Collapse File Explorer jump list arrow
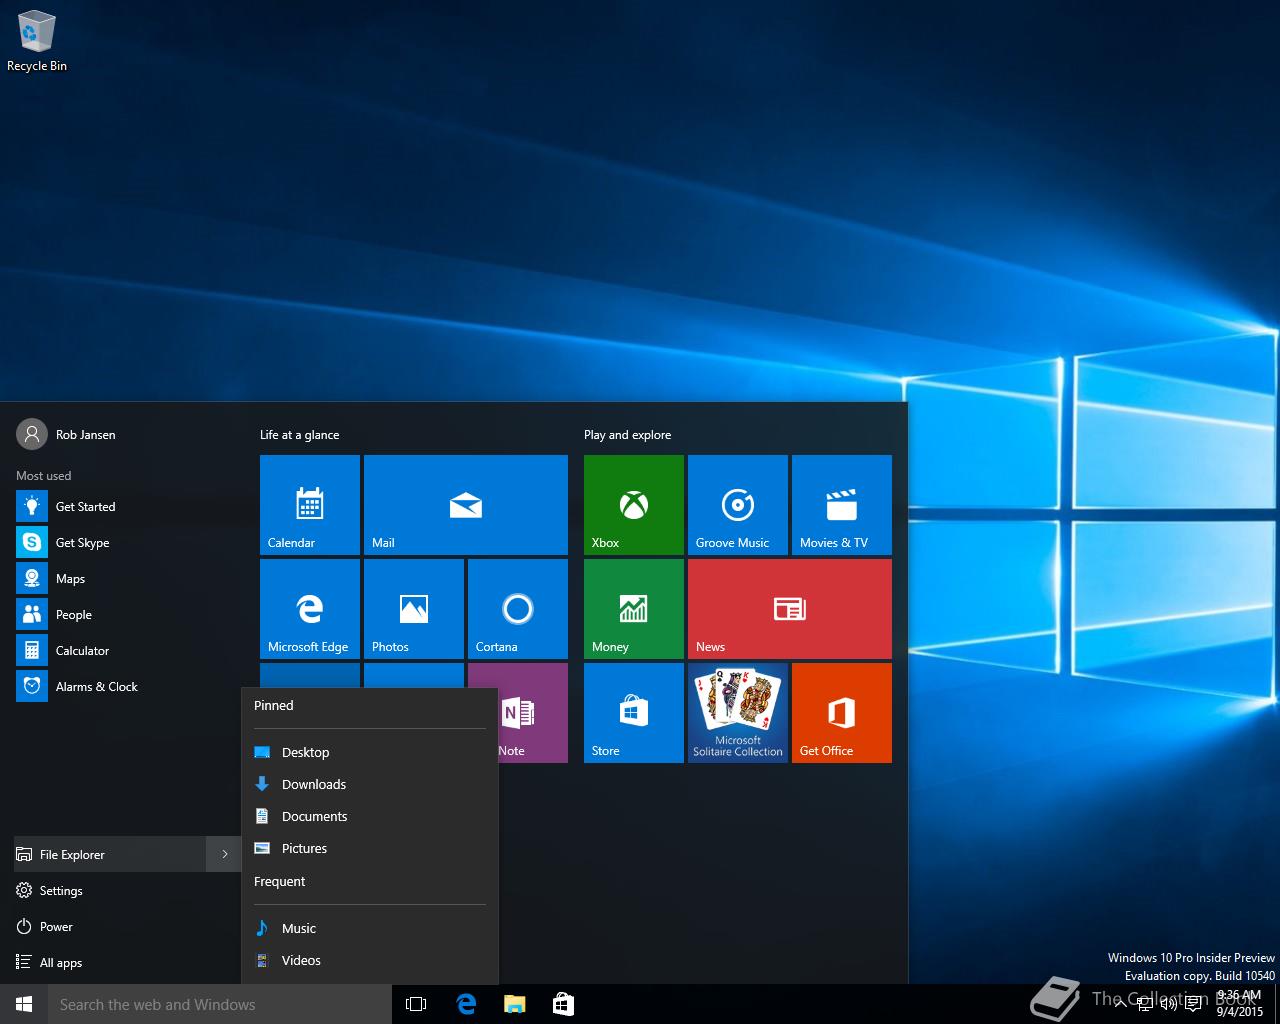Image resolution: width=1280 pixels, height=1024 pixels. pyautogui.click(x=224, y=854)
